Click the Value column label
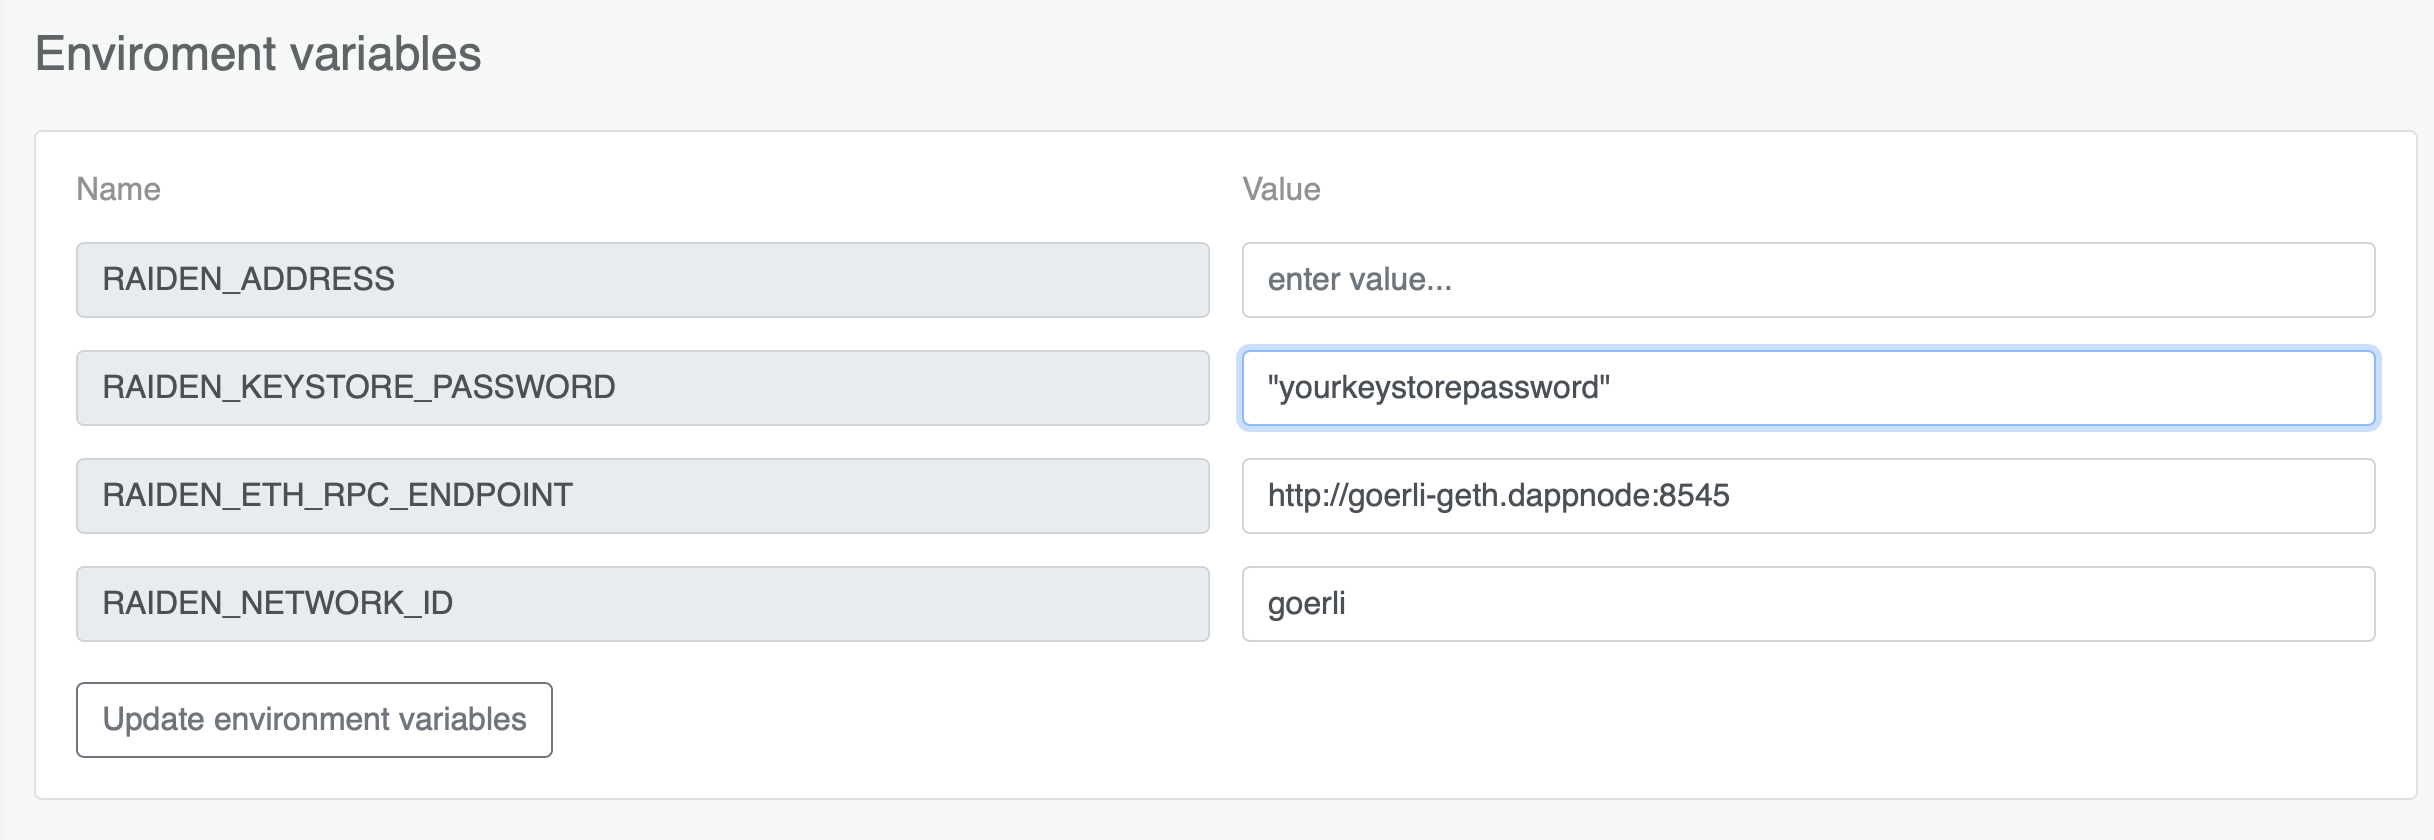2434x840 pixels. point(1281,189)
